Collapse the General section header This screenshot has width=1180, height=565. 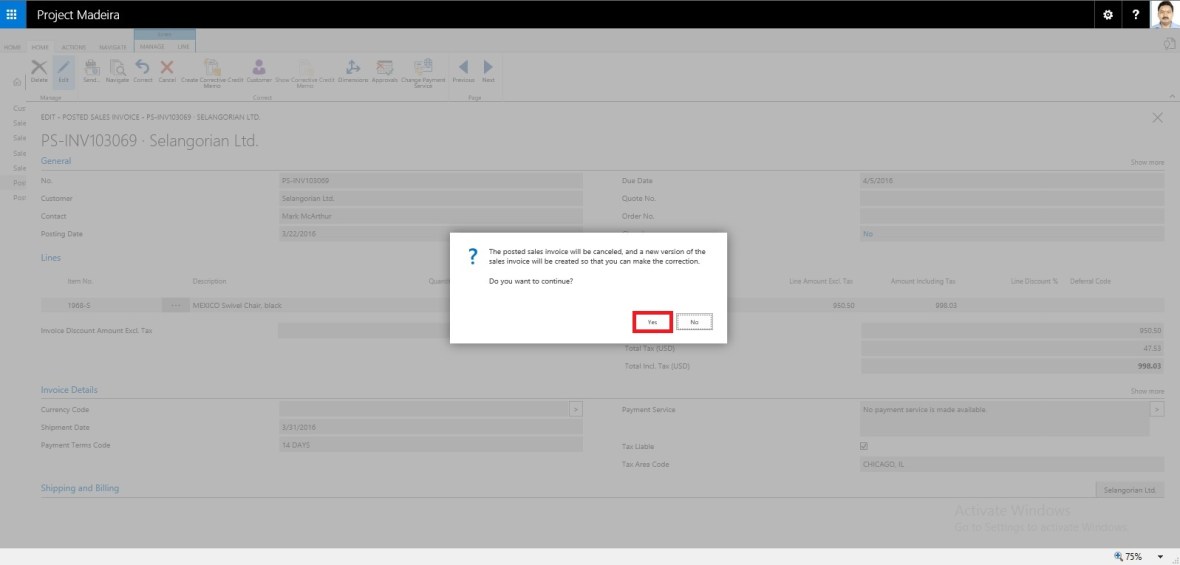[56, 161]
